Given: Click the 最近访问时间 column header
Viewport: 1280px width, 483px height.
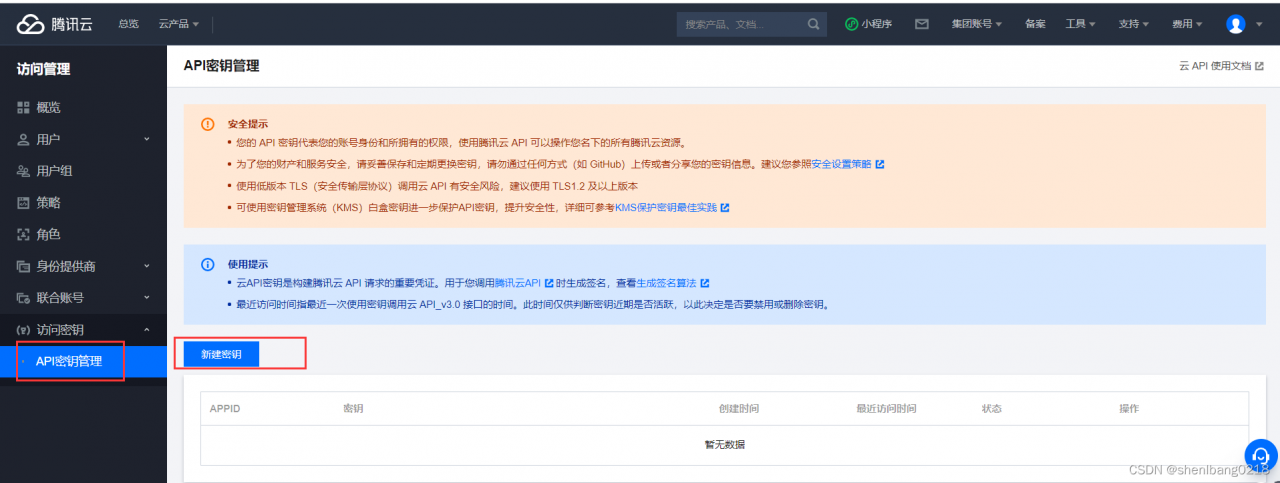Looking at the screenshot, I should click(886, 409).
